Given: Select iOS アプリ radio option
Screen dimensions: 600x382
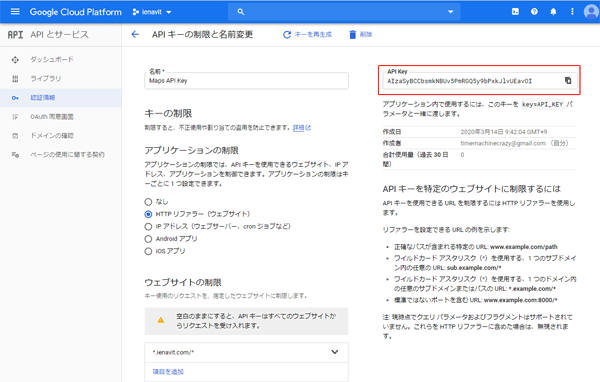Looking at the screenshot, I should pos(148,251).
